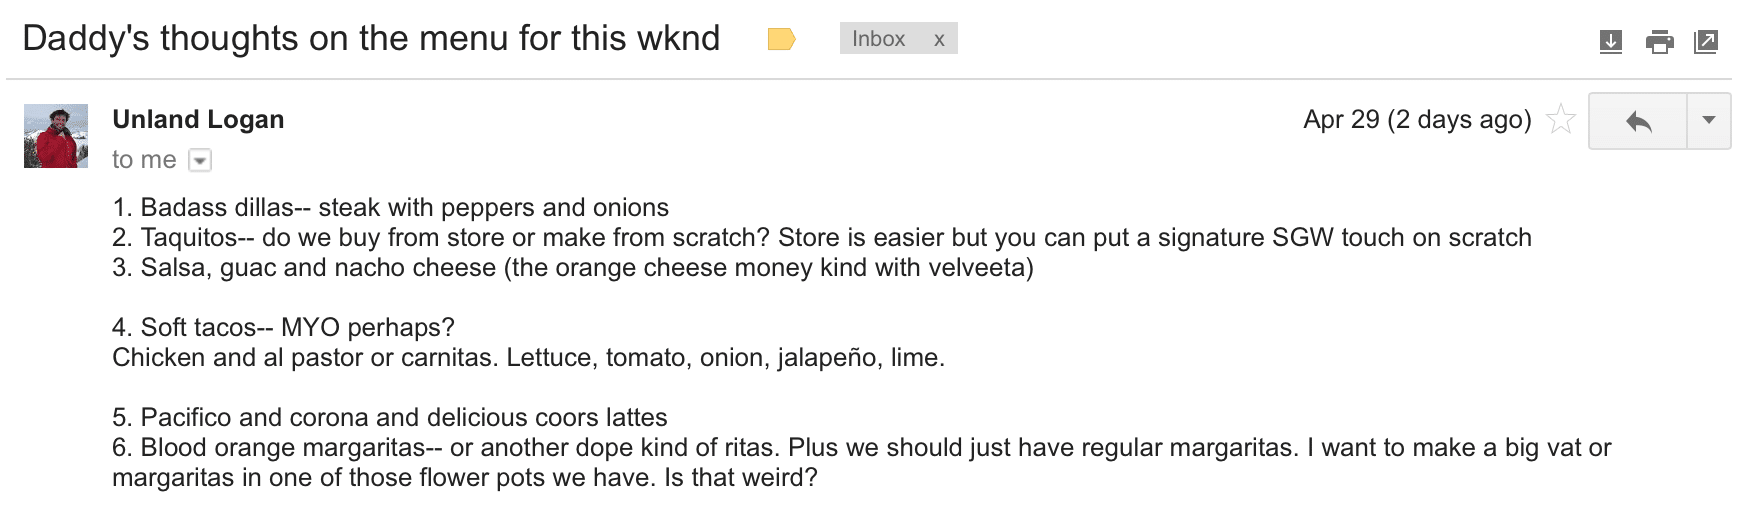Show details dropdown next to "to me"

pos(200,160)
